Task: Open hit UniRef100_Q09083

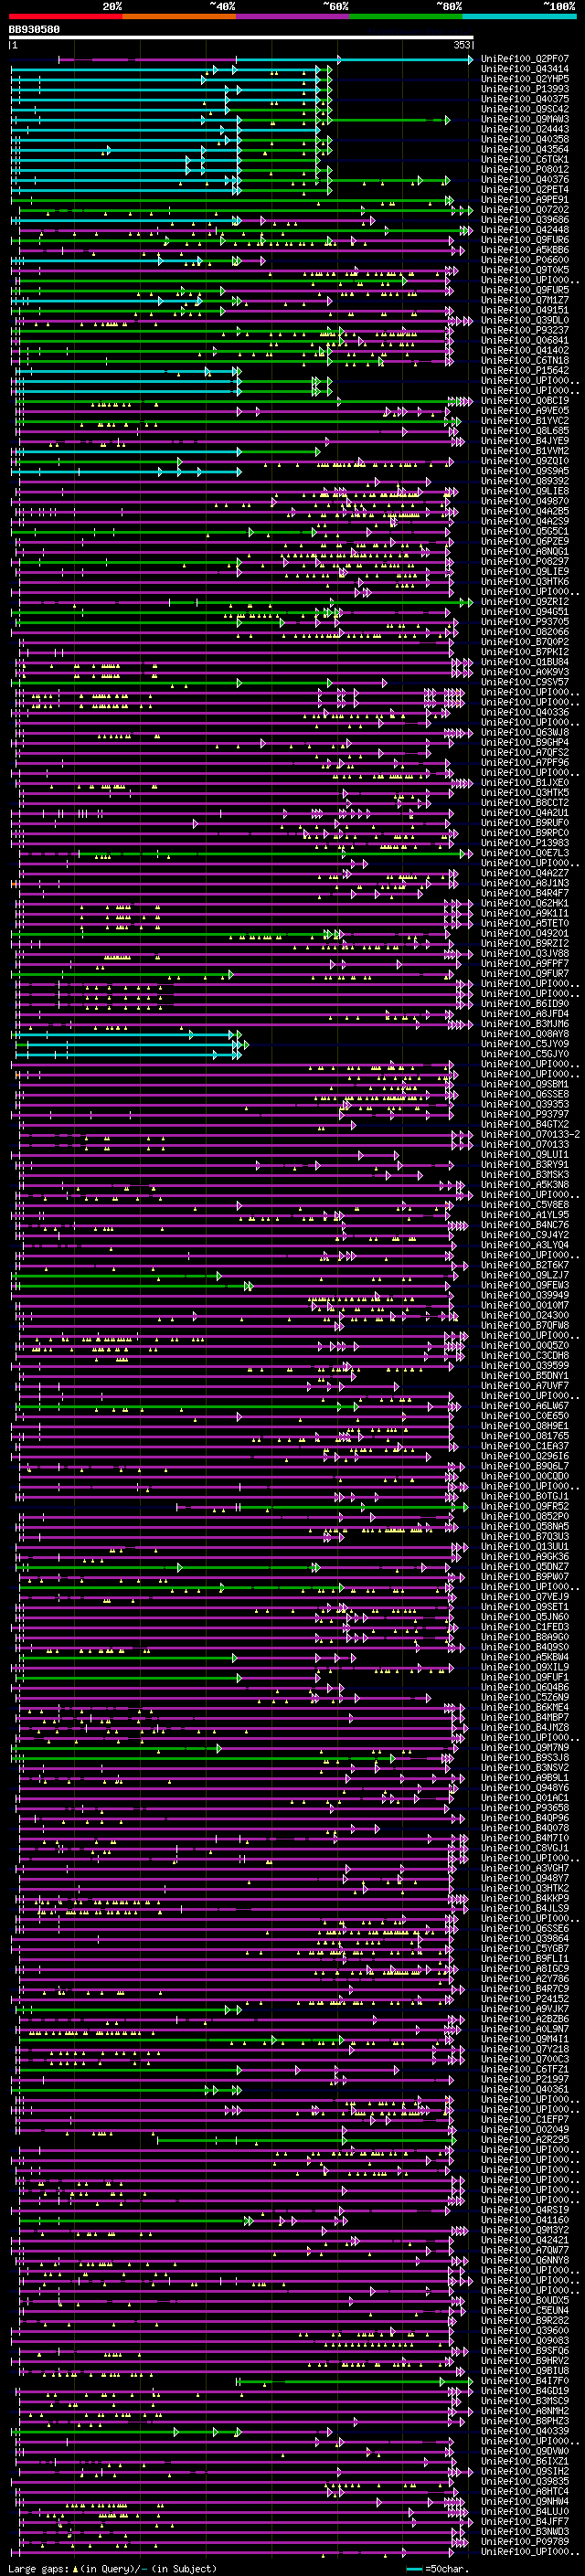Action: 524,2341
